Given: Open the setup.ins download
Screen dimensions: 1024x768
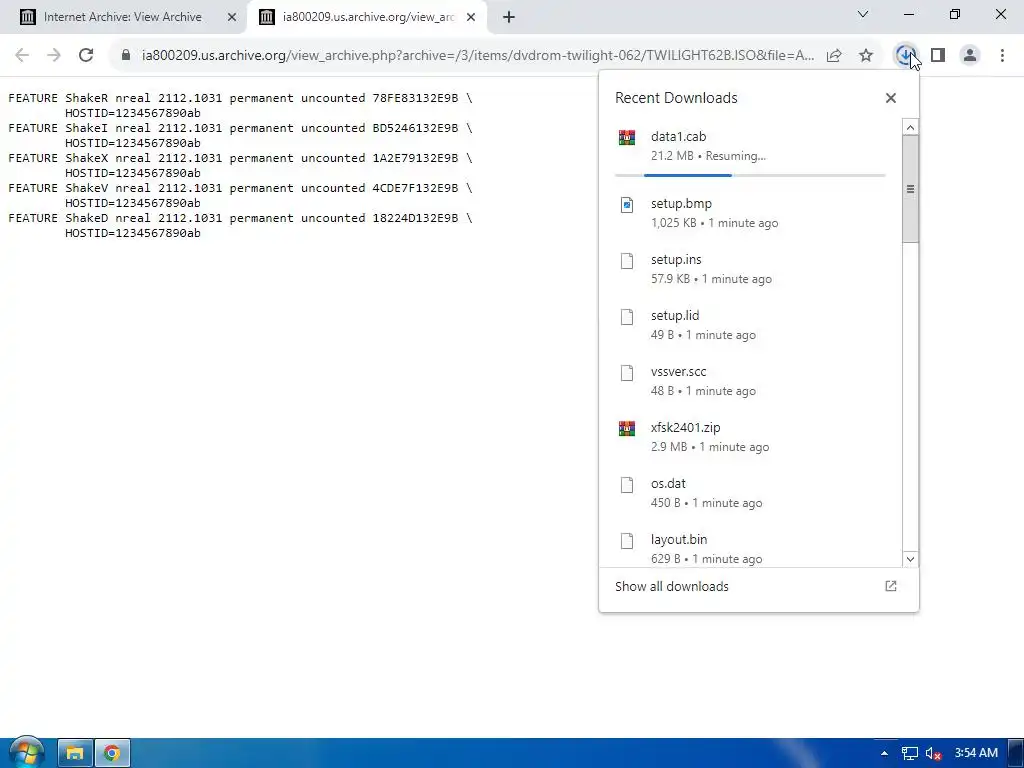Looking at the screenshot, I should 750,268.
